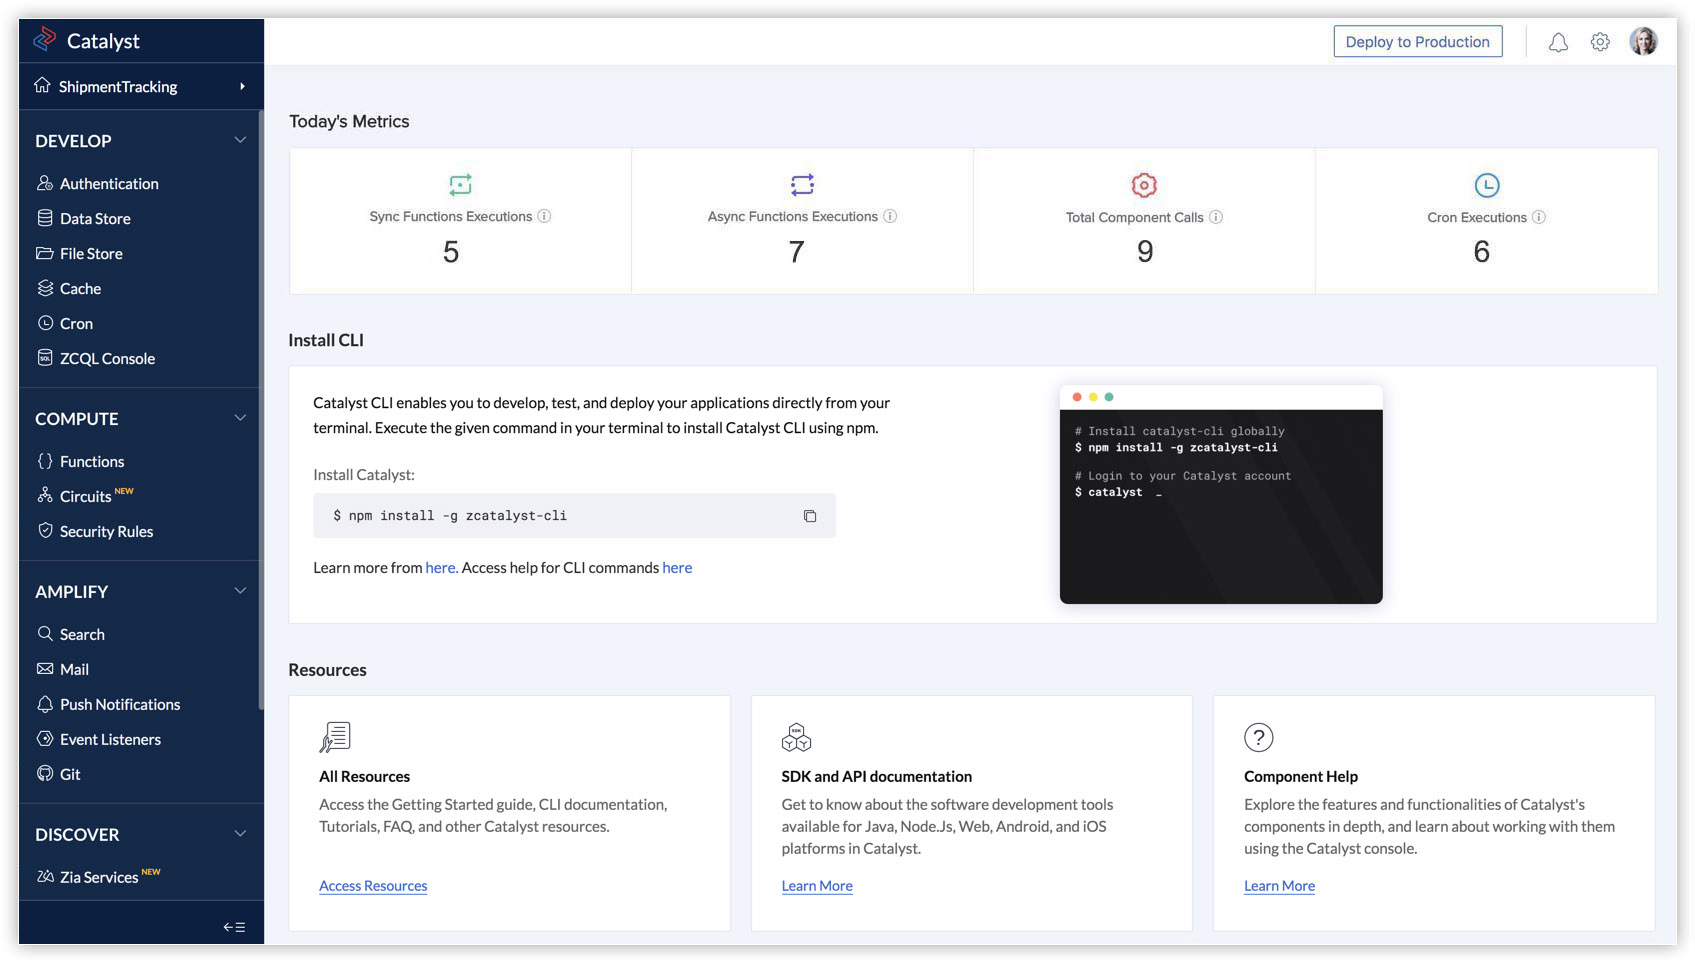The image size is (1695, 963).
Task: Click the terminal preview image
Action: coord(1221,494)
